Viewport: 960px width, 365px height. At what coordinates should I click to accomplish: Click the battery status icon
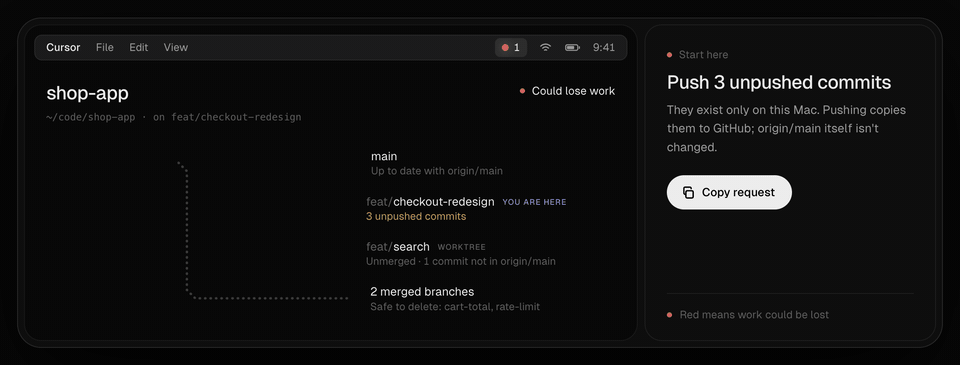click(572, 47)
